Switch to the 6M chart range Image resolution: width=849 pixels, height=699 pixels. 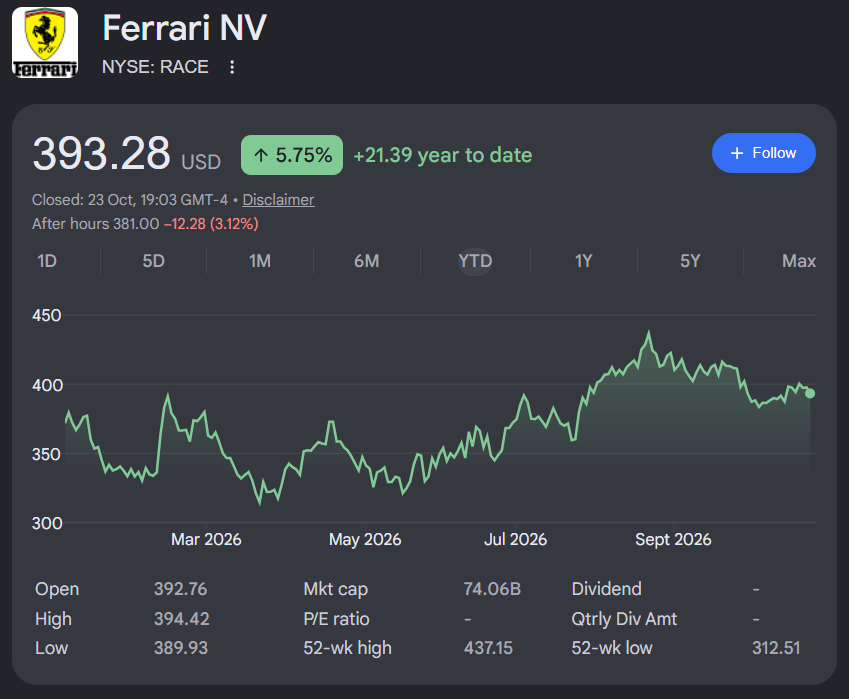(x=367, y=261)
